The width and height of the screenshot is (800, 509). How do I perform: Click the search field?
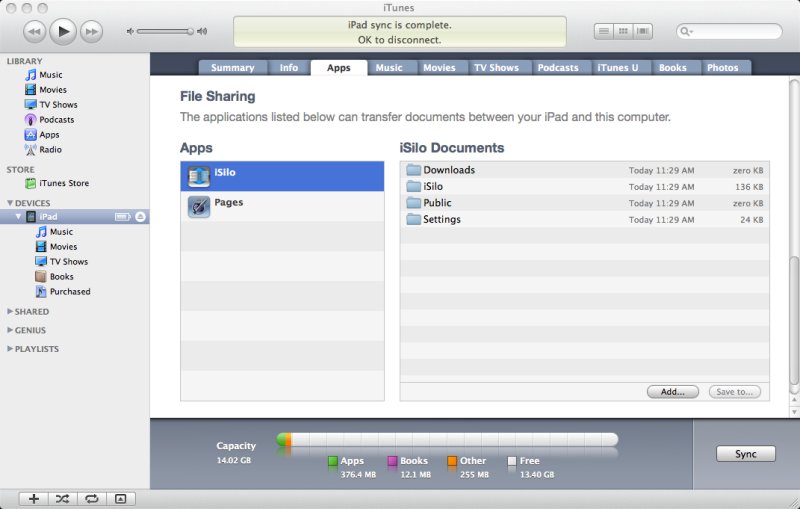[735, 32]
